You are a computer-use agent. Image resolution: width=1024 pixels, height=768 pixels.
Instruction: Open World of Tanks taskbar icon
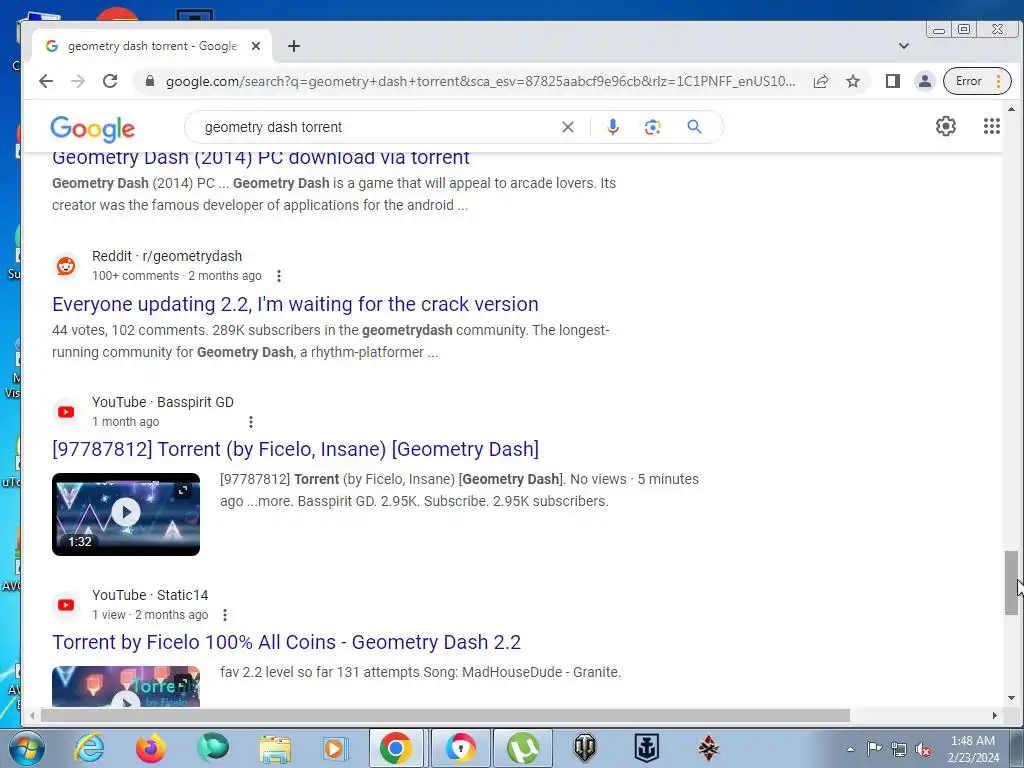(x=584, y=748)
